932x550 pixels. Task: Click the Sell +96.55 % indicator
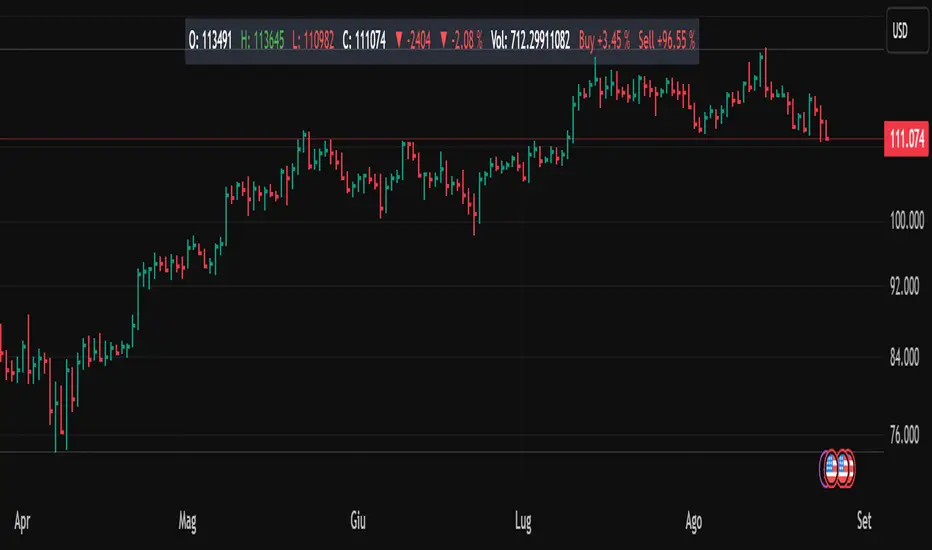click(667, 41)
